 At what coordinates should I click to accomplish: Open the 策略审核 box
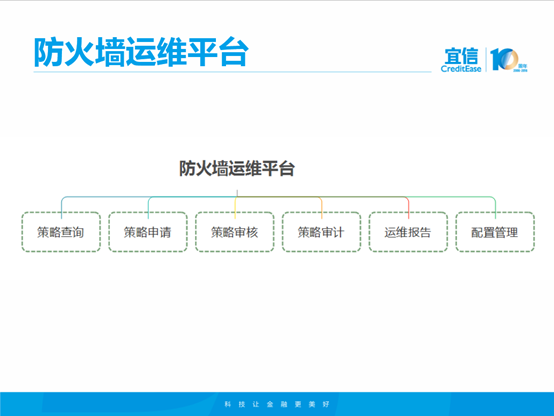coord(235,232)
